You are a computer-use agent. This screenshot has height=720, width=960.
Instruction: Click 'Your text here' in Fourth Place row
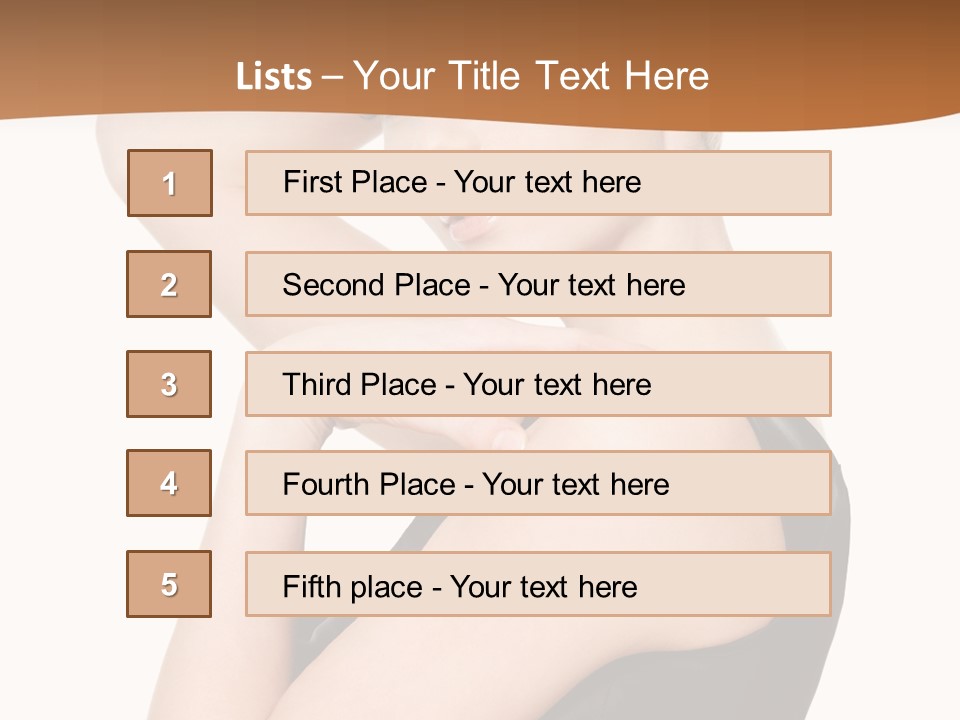pyautogui.click(x=575, y=485)
